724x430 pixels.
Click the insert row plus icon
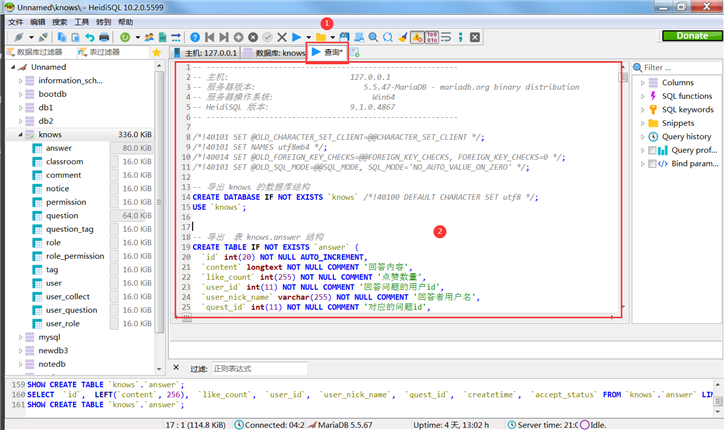coord(238,37)
